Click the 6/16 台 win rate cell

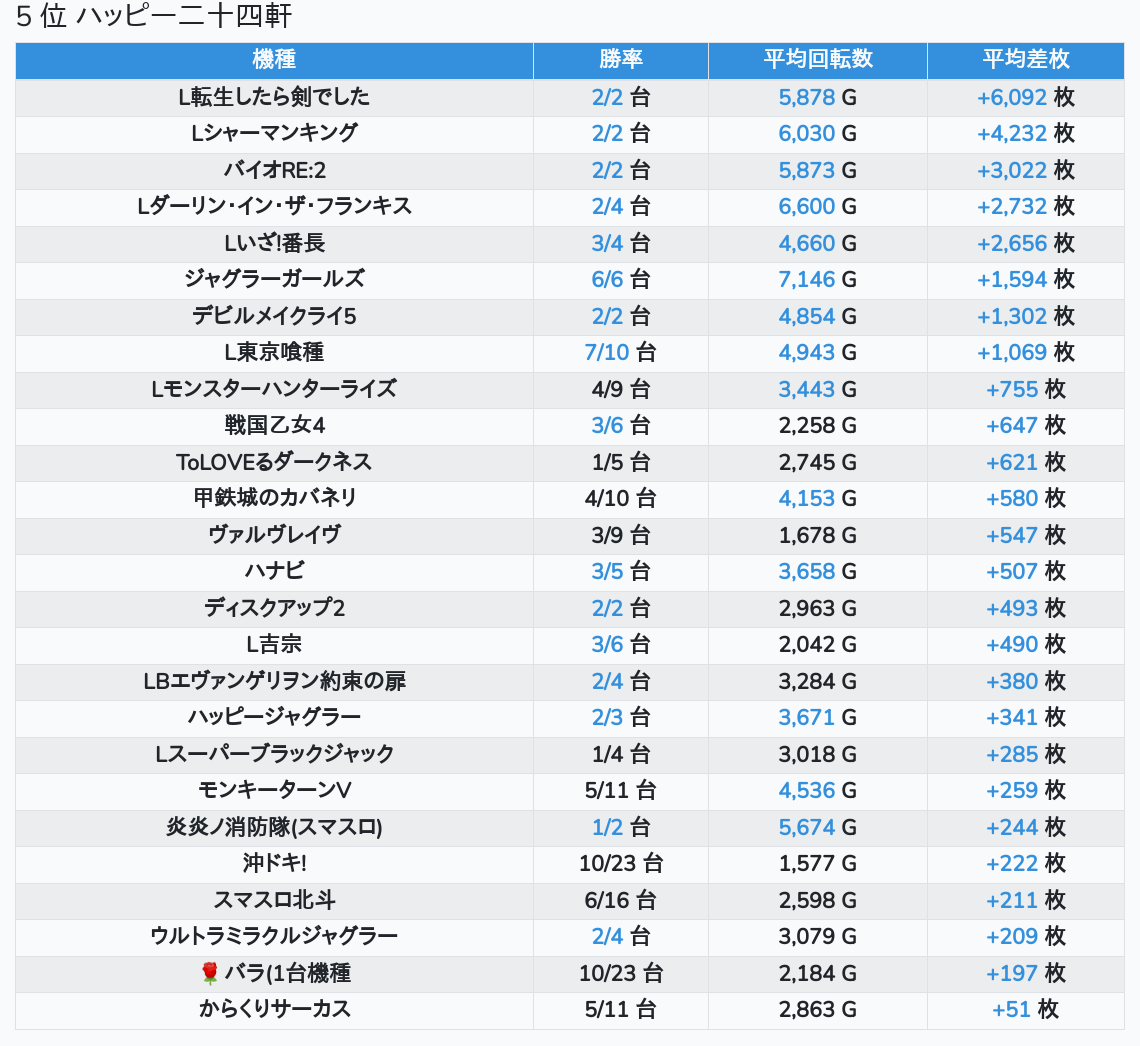pyautogui.click(x=621, y=900)
